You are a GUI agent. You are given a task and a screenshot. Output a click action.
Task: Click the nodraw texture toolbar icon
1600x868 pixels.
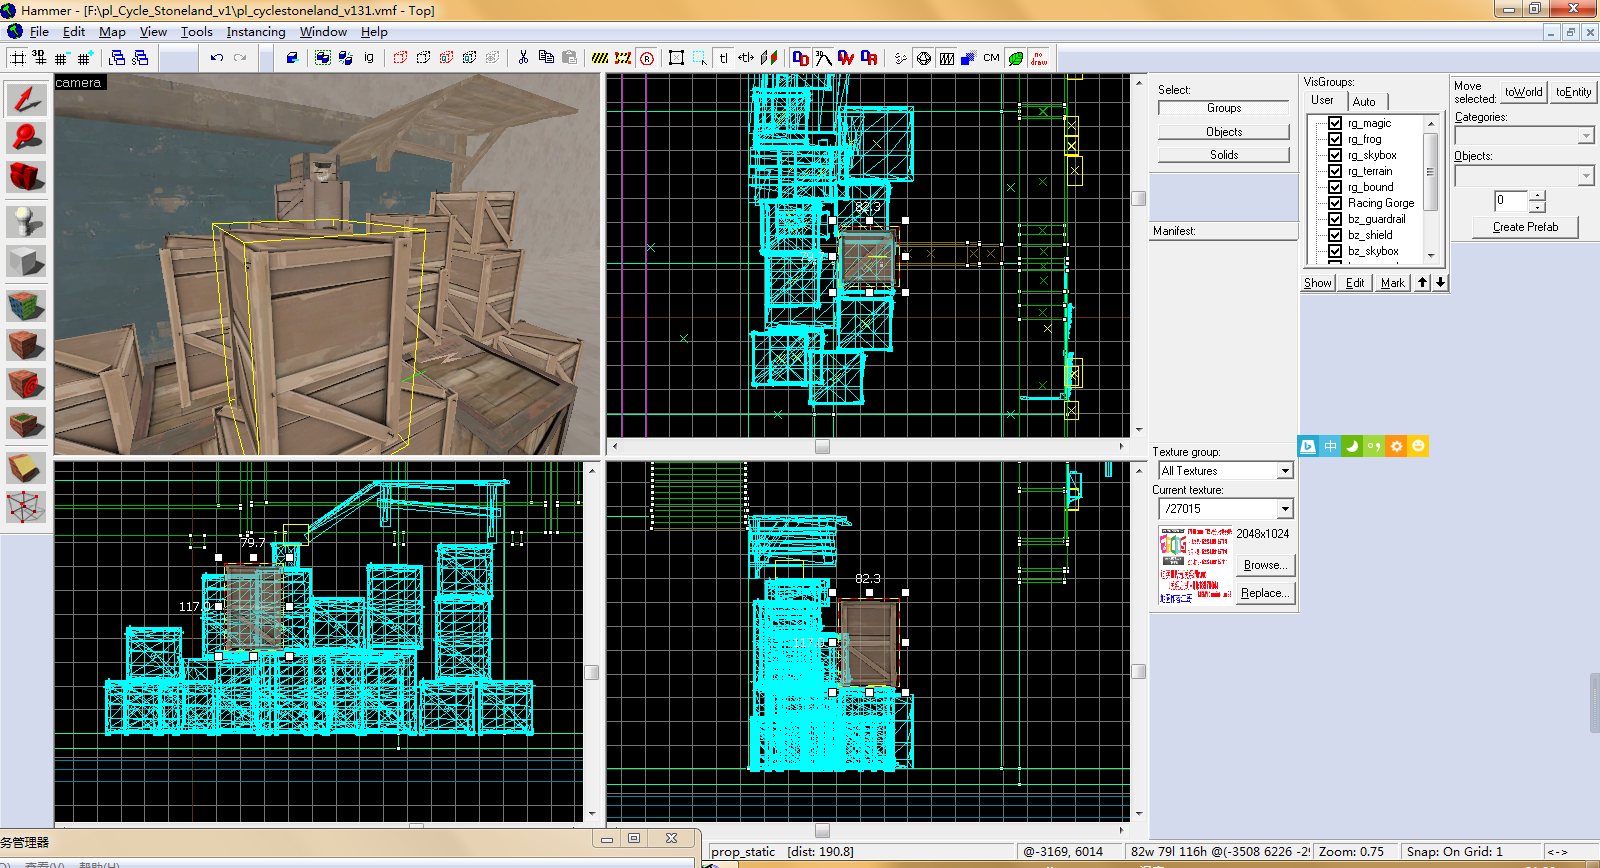[1039, 58]
